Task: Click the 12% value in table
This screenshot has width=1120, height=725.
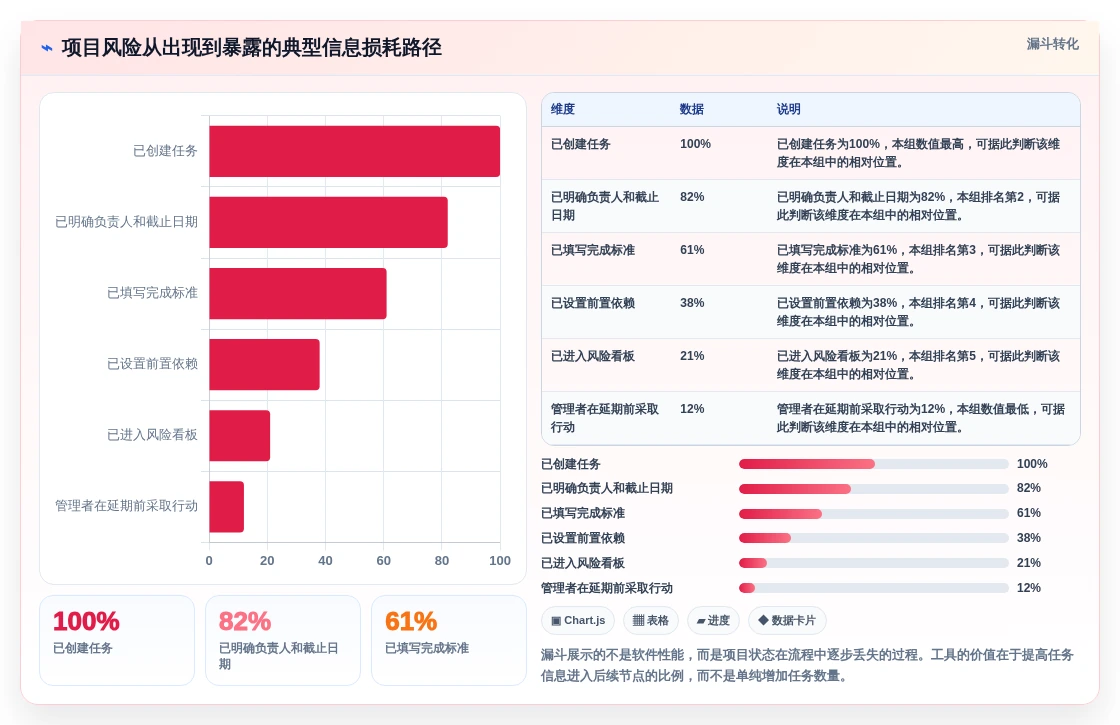Action: (692, 409)
